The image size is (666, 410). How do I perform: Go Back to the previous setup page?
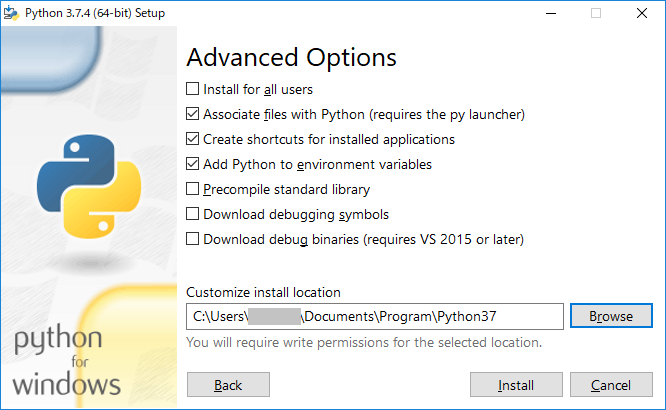point(228,385)
